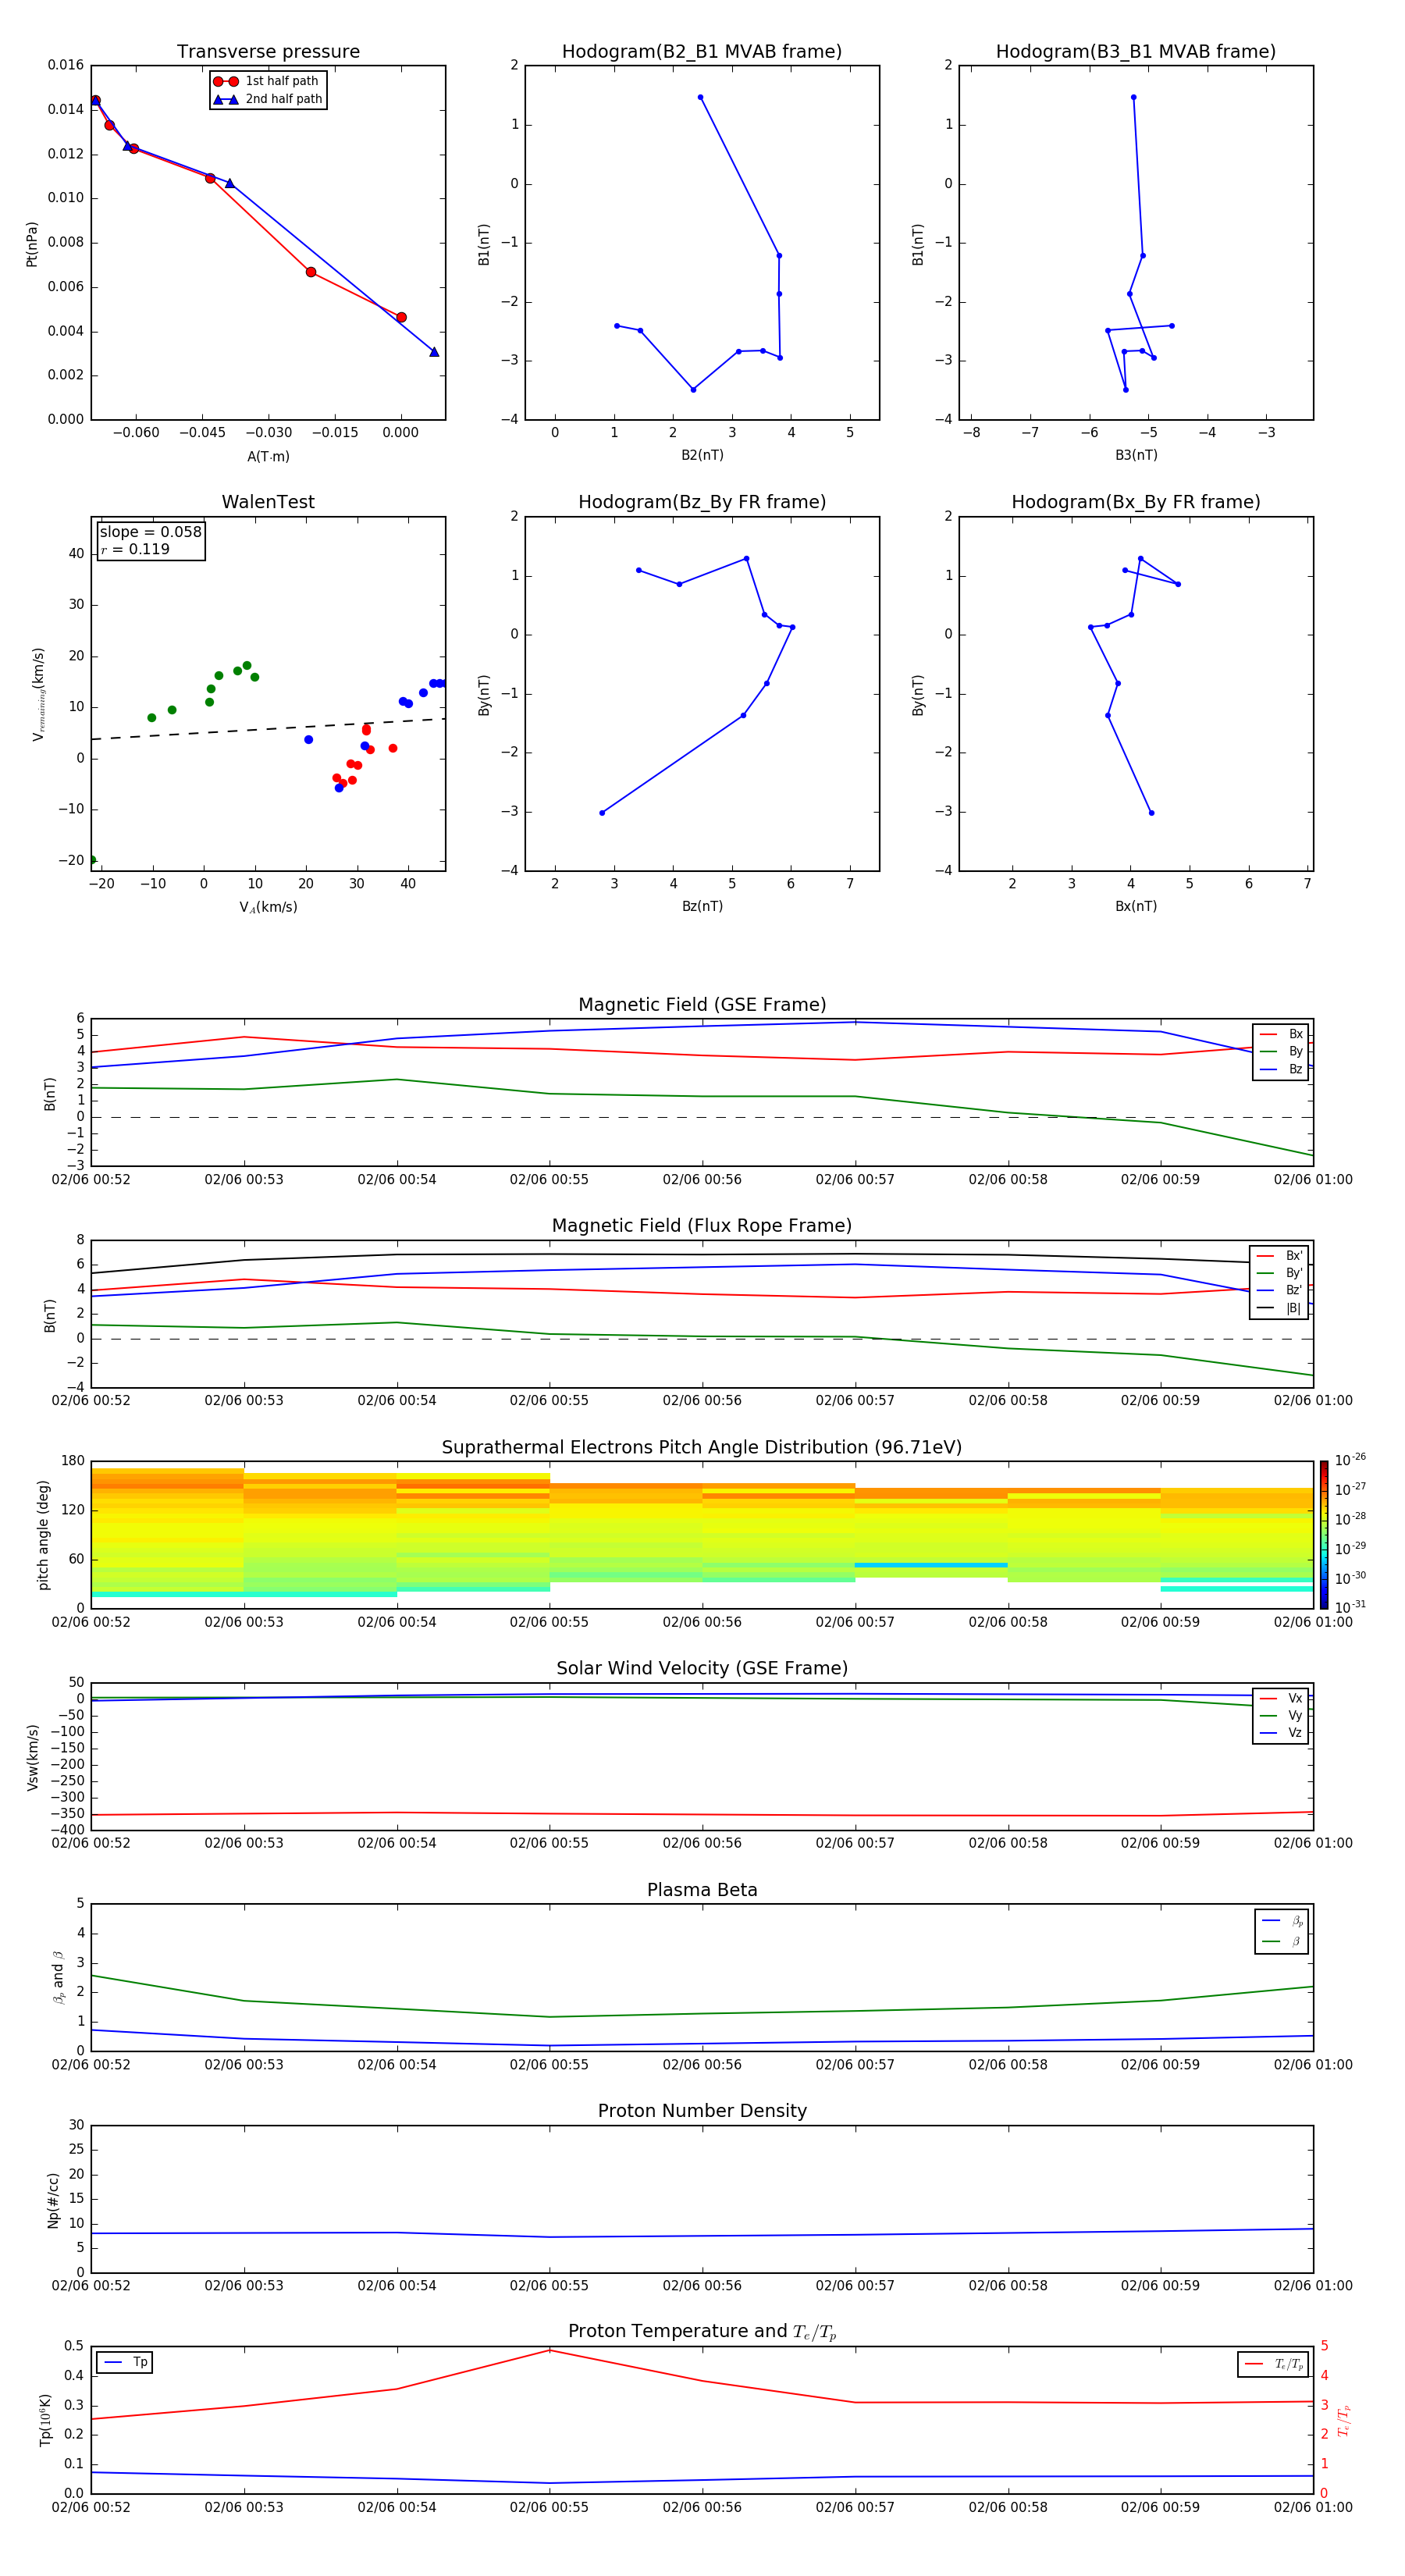The width and height of the screenshot is (1405, 2576).
Task: Click the 'pitch angle (deg)' axis label
Action: [x=43, y=1535]
